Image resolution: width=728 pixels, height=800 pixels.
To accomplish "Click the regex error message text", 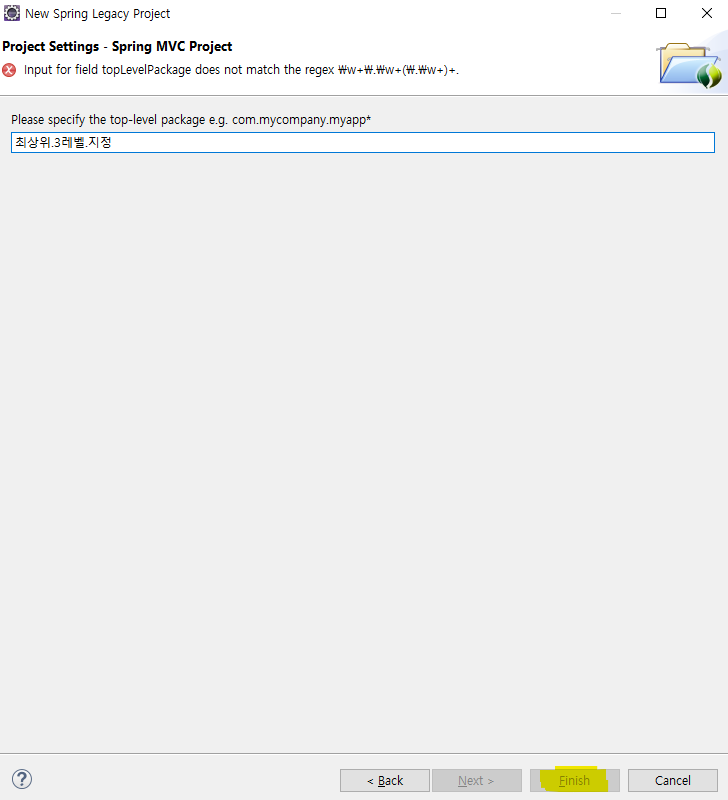I will click(241, 70).
